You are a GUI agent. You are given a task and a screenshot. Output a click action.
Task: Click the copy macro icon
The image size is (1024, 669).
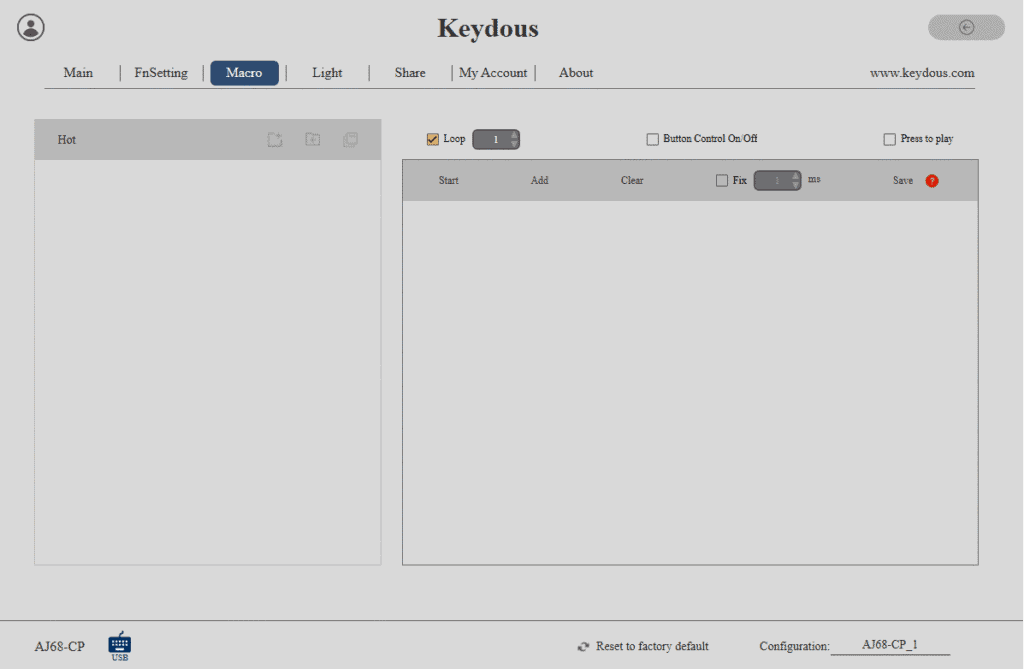(x=351, y=139)
